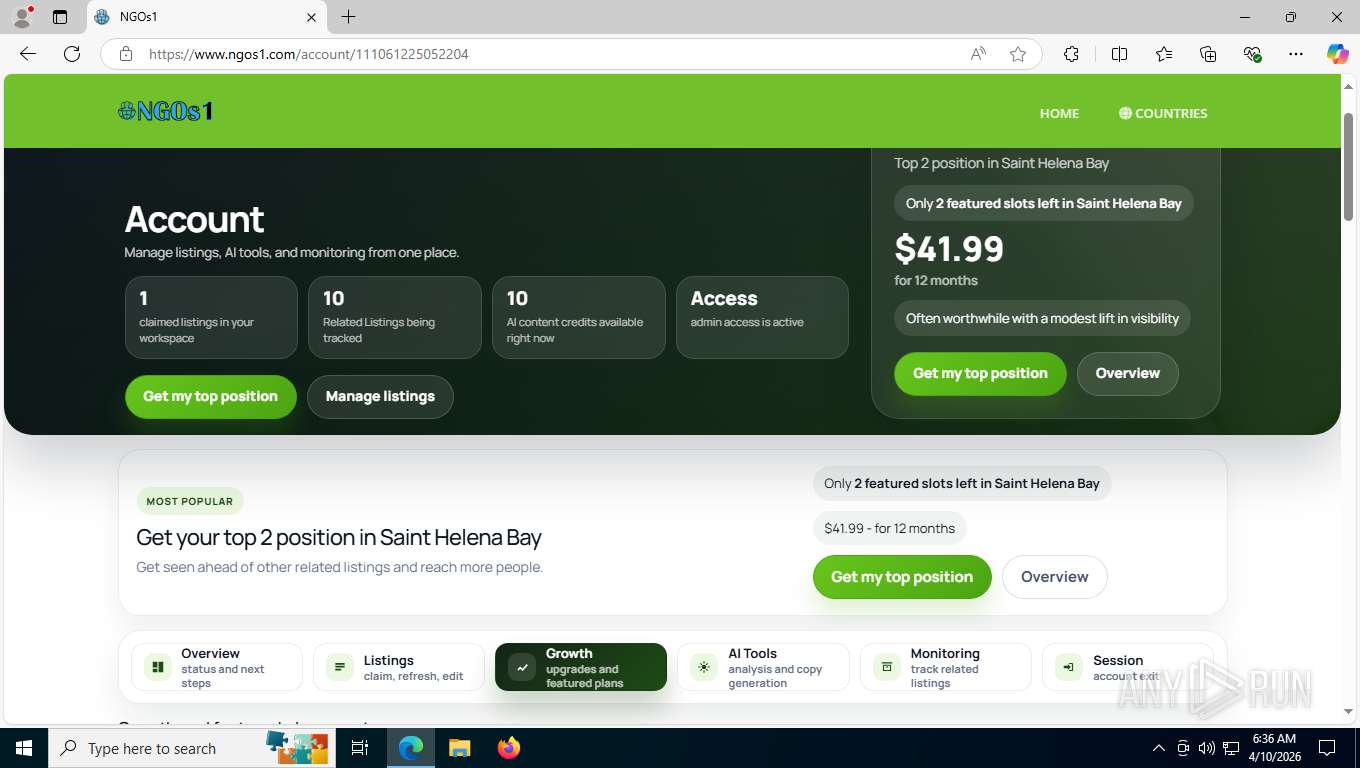Click the browser back arrow
The image size is (1360, 768).
click(28, 54)
